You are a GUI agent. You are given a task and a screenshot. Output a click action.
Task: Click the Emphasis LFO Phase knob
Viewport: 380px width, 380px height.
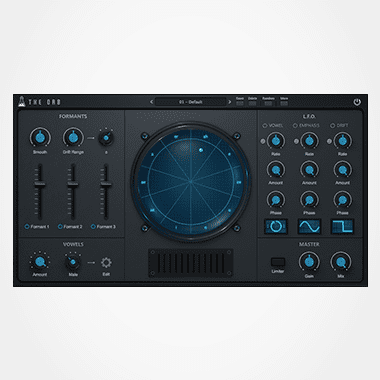309,200
